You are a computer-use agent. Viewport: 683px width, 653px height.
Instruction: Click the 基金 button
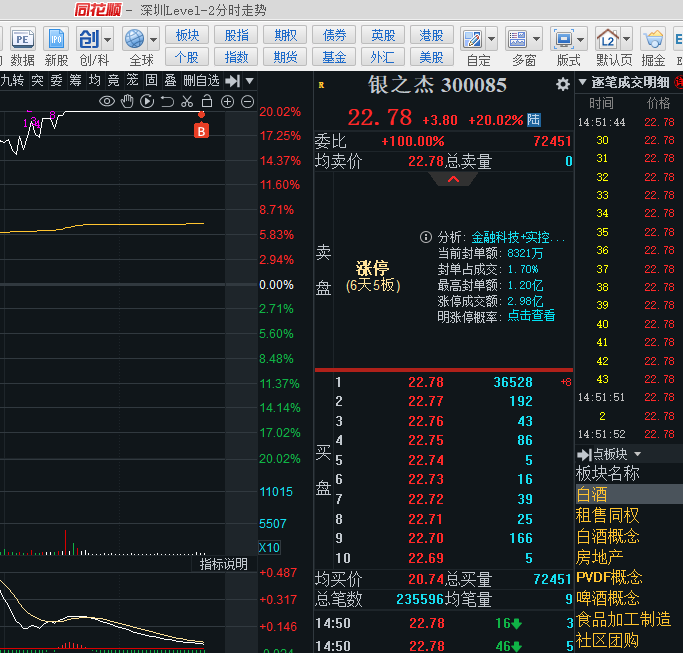[x=334, y=57]
